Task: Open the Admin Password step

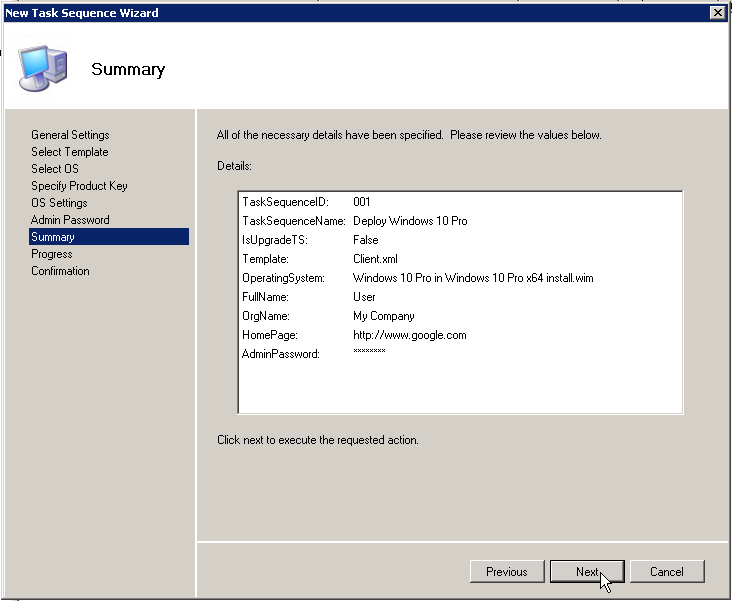Action: click(x=70, y=220)
